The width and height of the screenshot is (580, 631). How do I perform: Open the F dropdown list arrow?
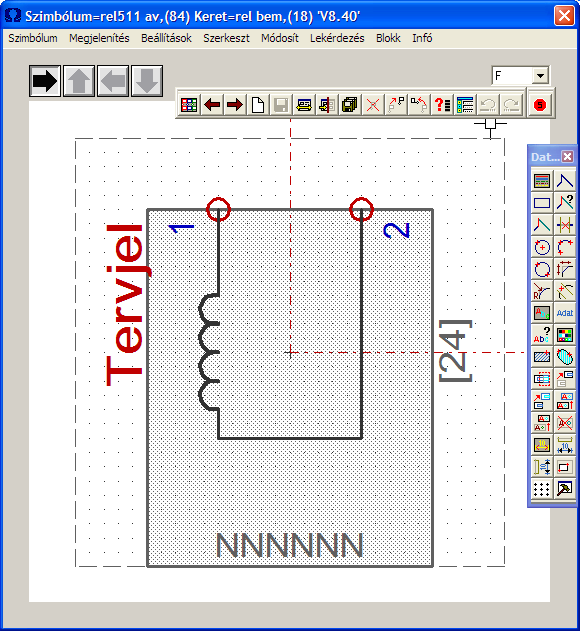click(540, 76)
